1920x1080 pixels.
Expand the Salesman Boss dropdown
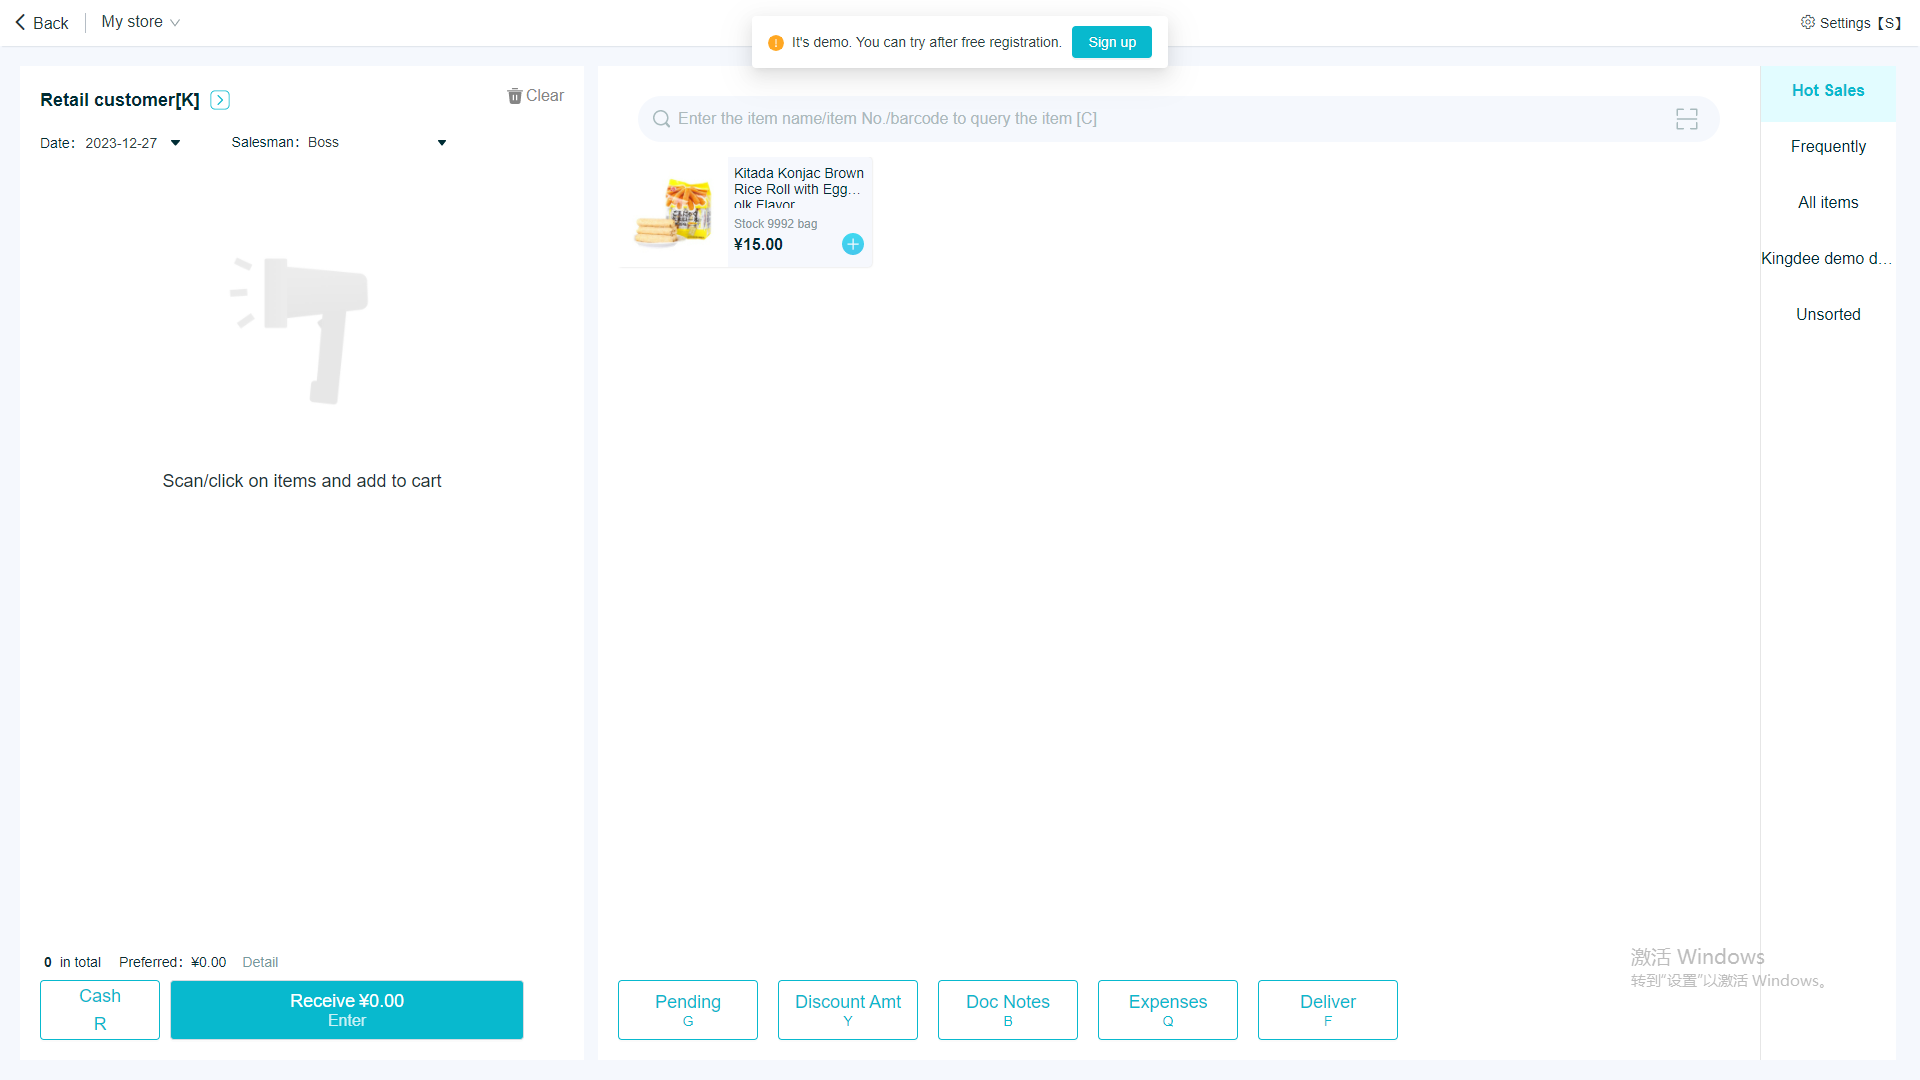tap(441, 143)
